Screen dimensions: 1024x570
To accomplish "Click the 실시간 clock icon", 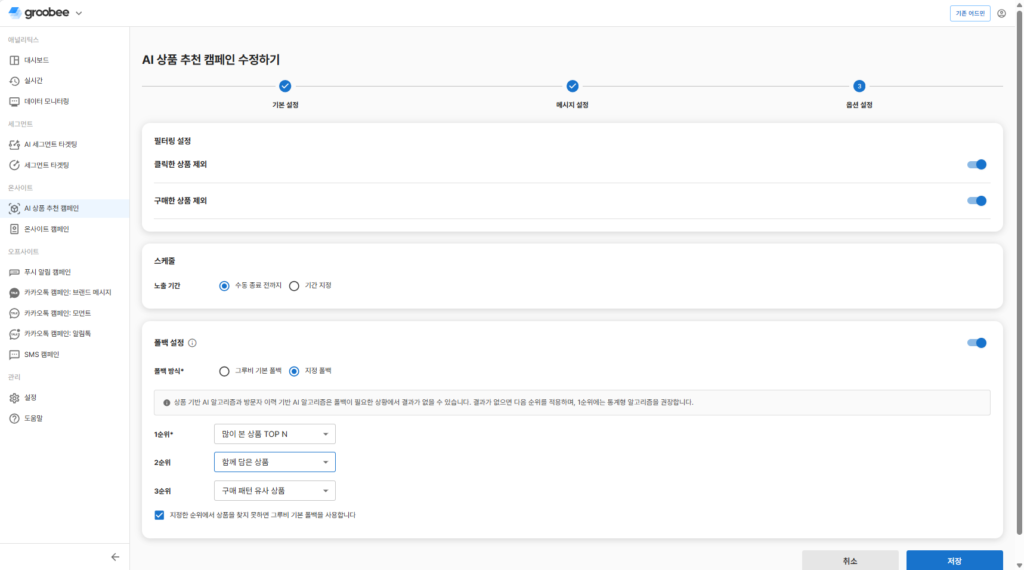I will (x=14, y=81).
